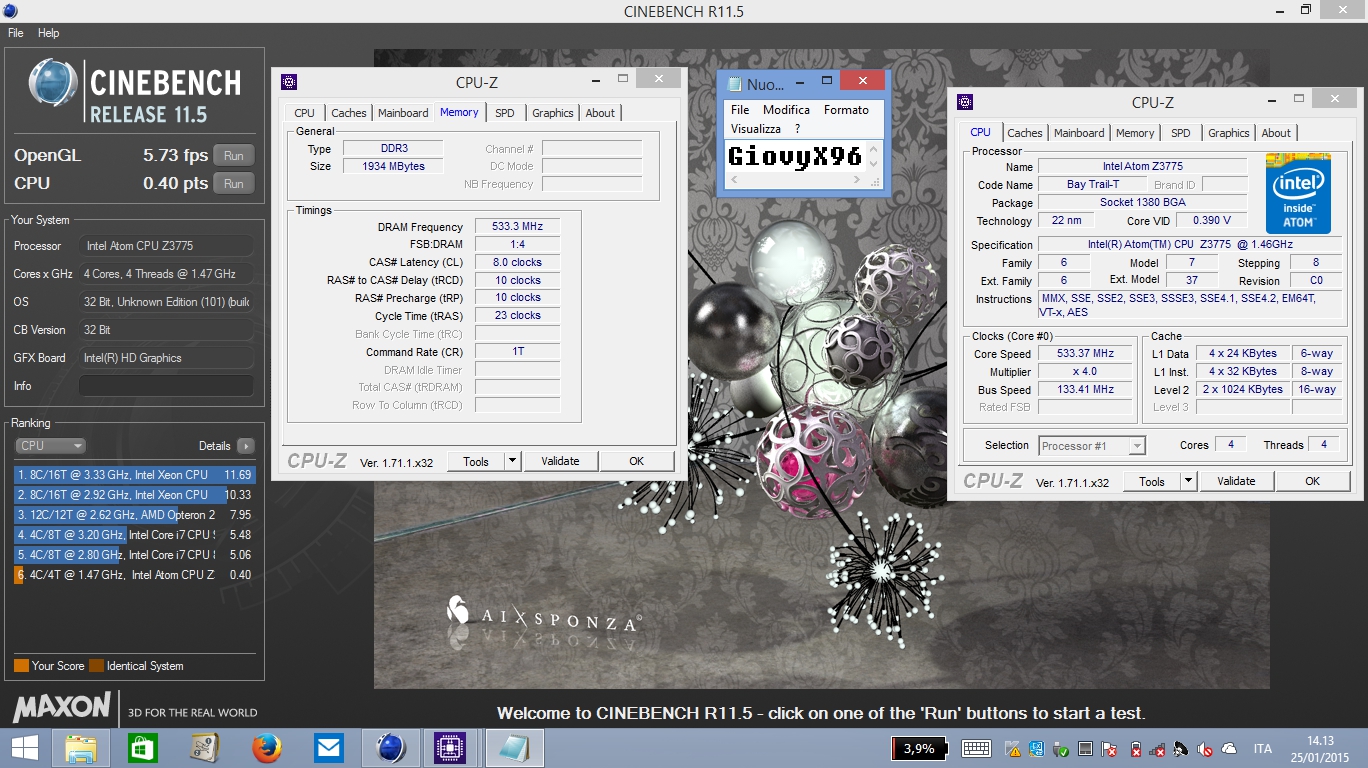Run the OpenGL benchmark test
1368x768 pixels.
234,156
